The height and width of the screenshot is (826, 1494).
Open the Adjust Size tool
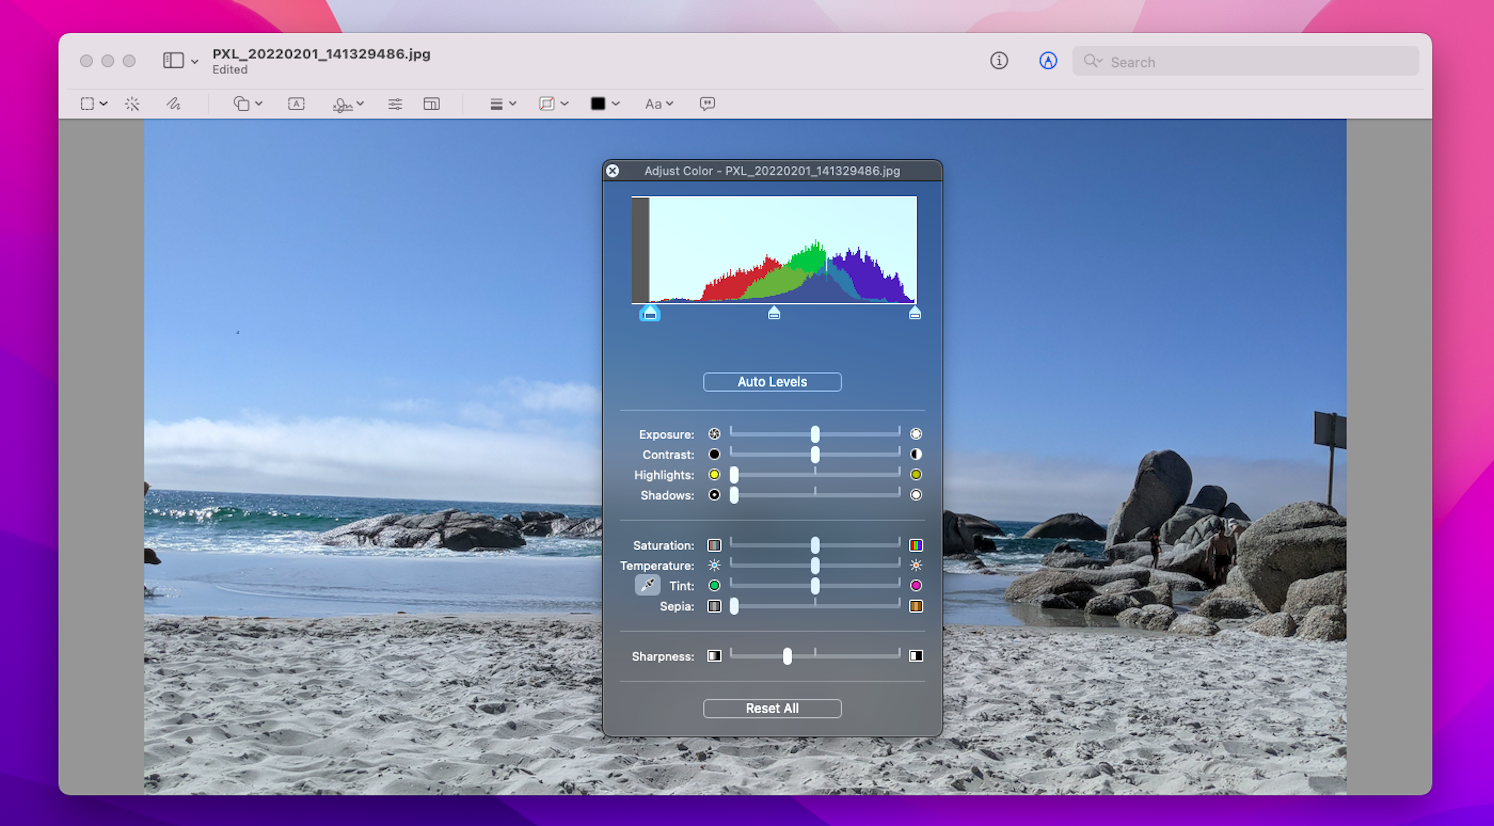(431, 103)
